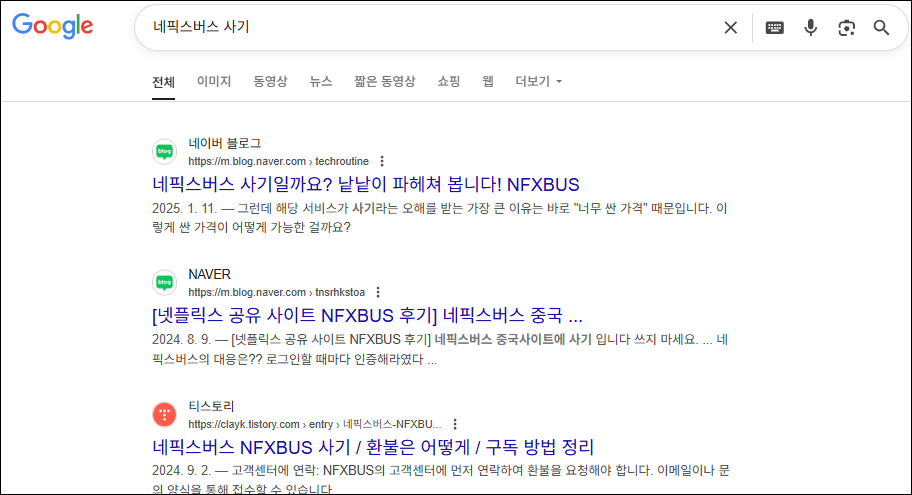Open result '네픽스버스 NFXBUS 사기 / 환불은 어떻게'
The height and width of the screenshot is (495, 912).
(373, 447)
